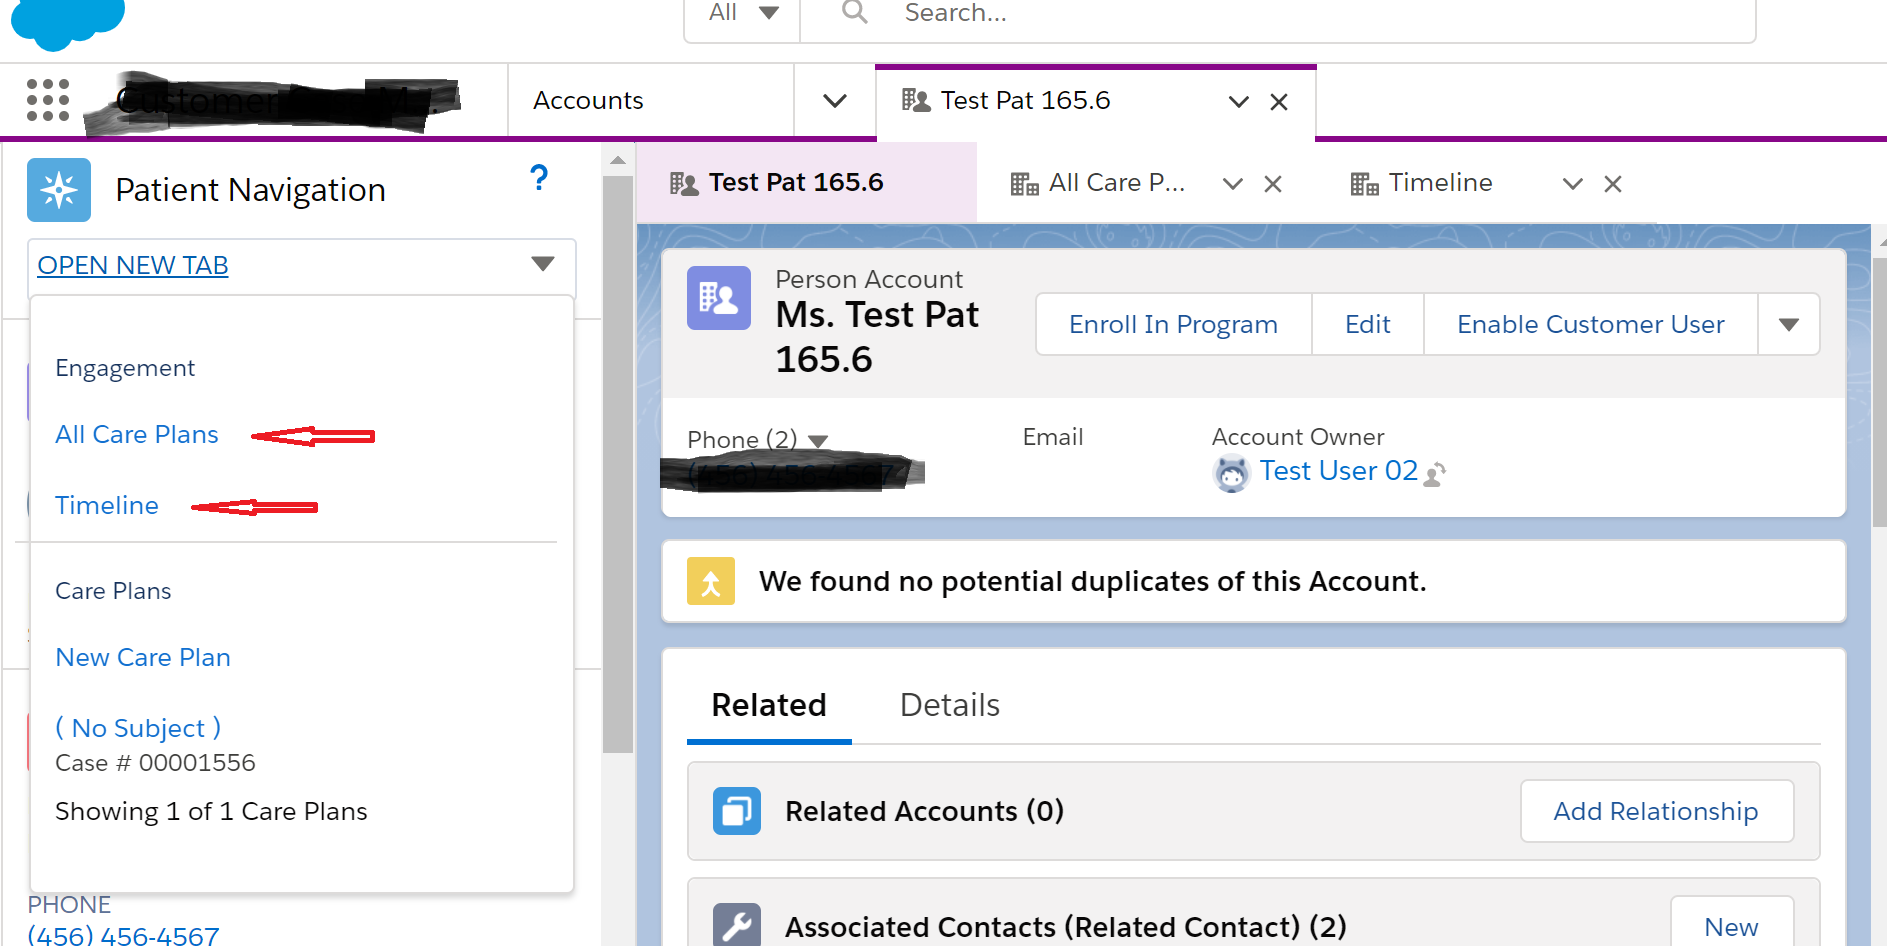1887x946 pixels.
Task: Select the Timeline subtab
Action: (x=1439, y=183)
